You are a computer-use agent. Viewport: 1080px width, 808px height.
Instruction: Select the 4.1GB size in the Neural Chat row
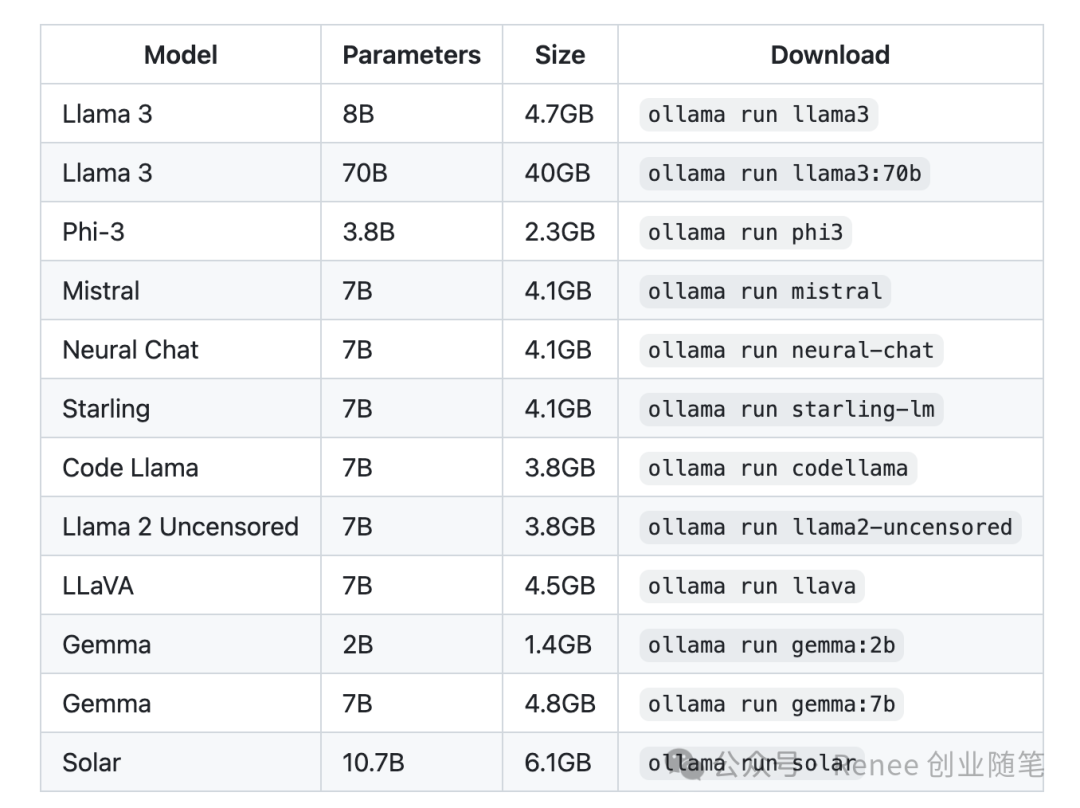(x=558, y=350)
